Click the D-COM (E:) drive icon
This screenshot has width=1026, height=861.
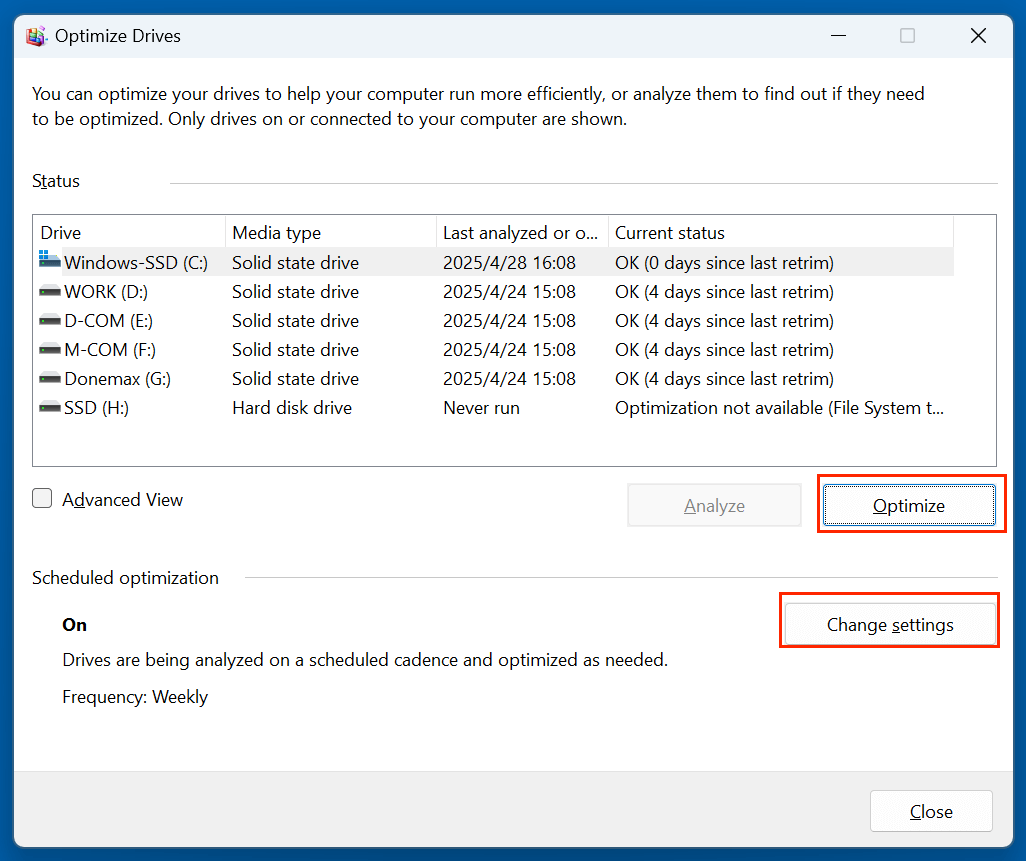click(49, 320)
